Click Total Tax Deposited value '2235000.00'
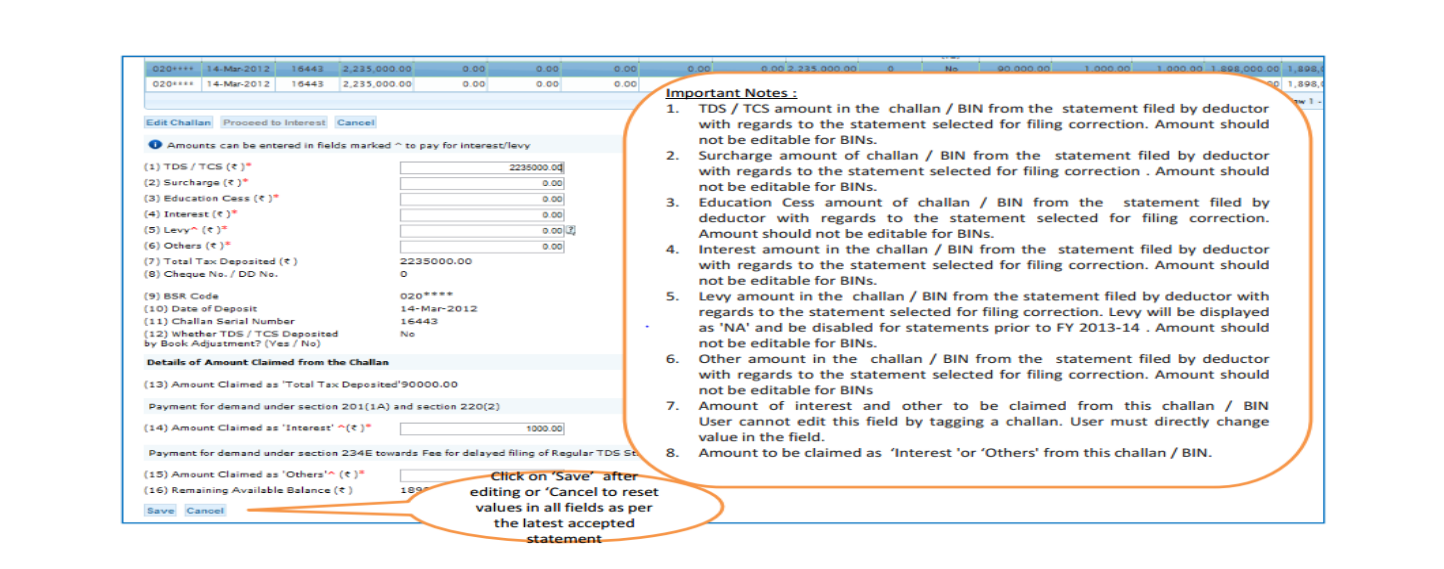 436,261
